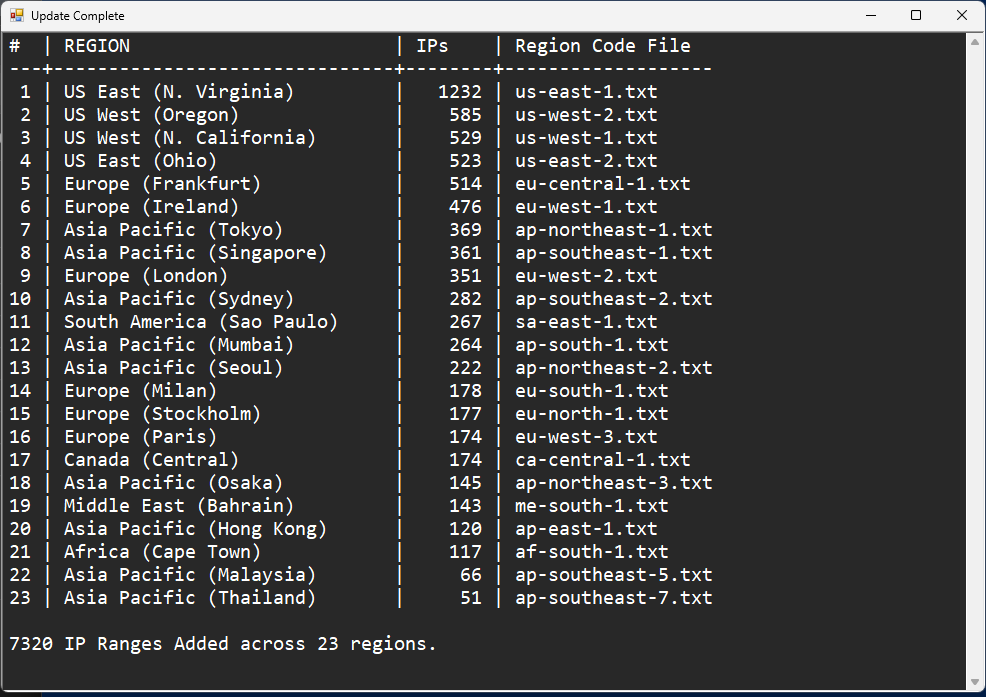Click the Asia Pacific (Thailand) row

[190, 598]
